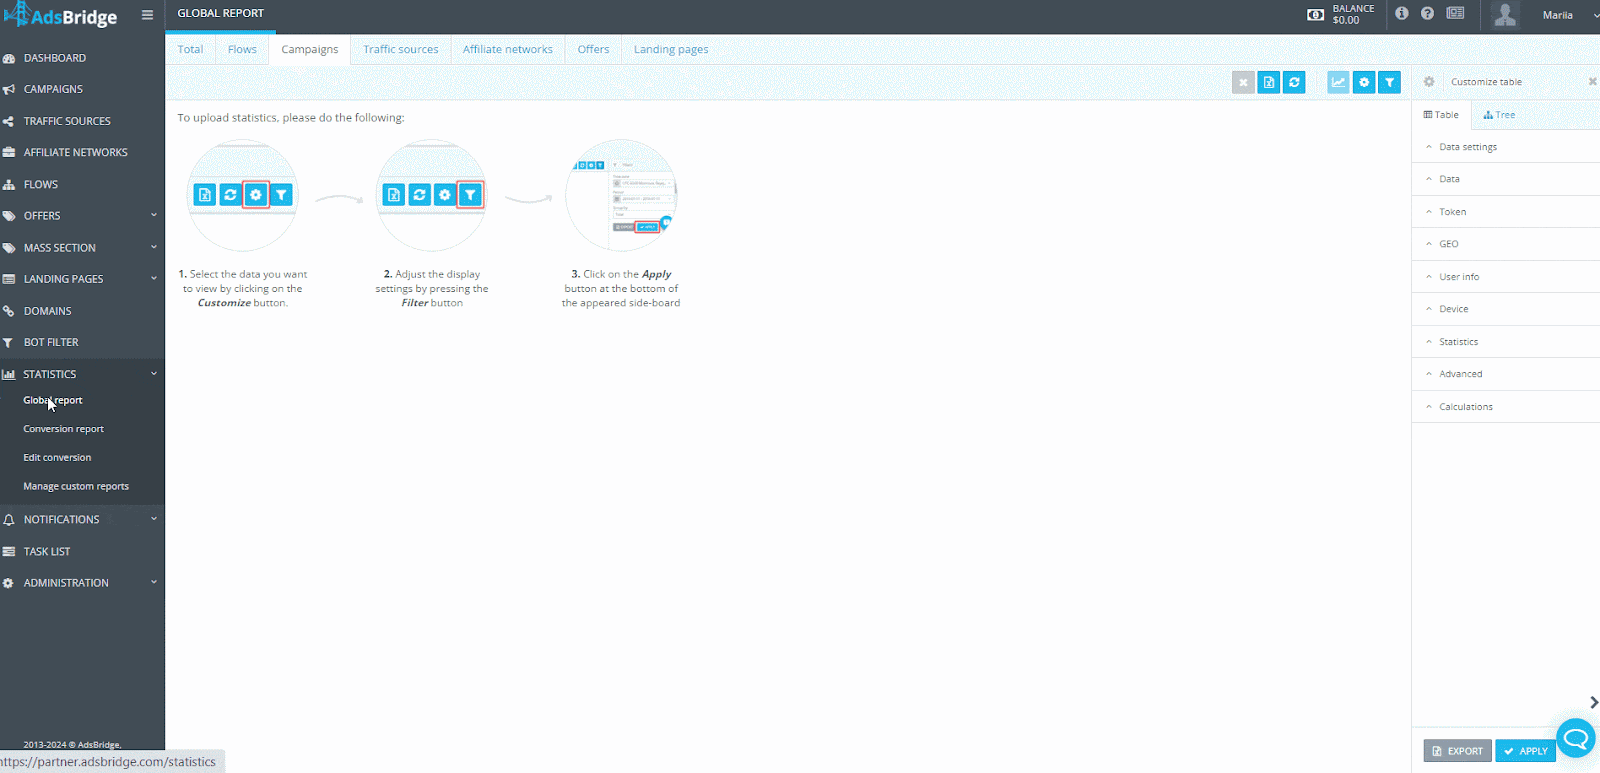Open the Filter funnel button

pyautogui.click(x=1389, y=82)
